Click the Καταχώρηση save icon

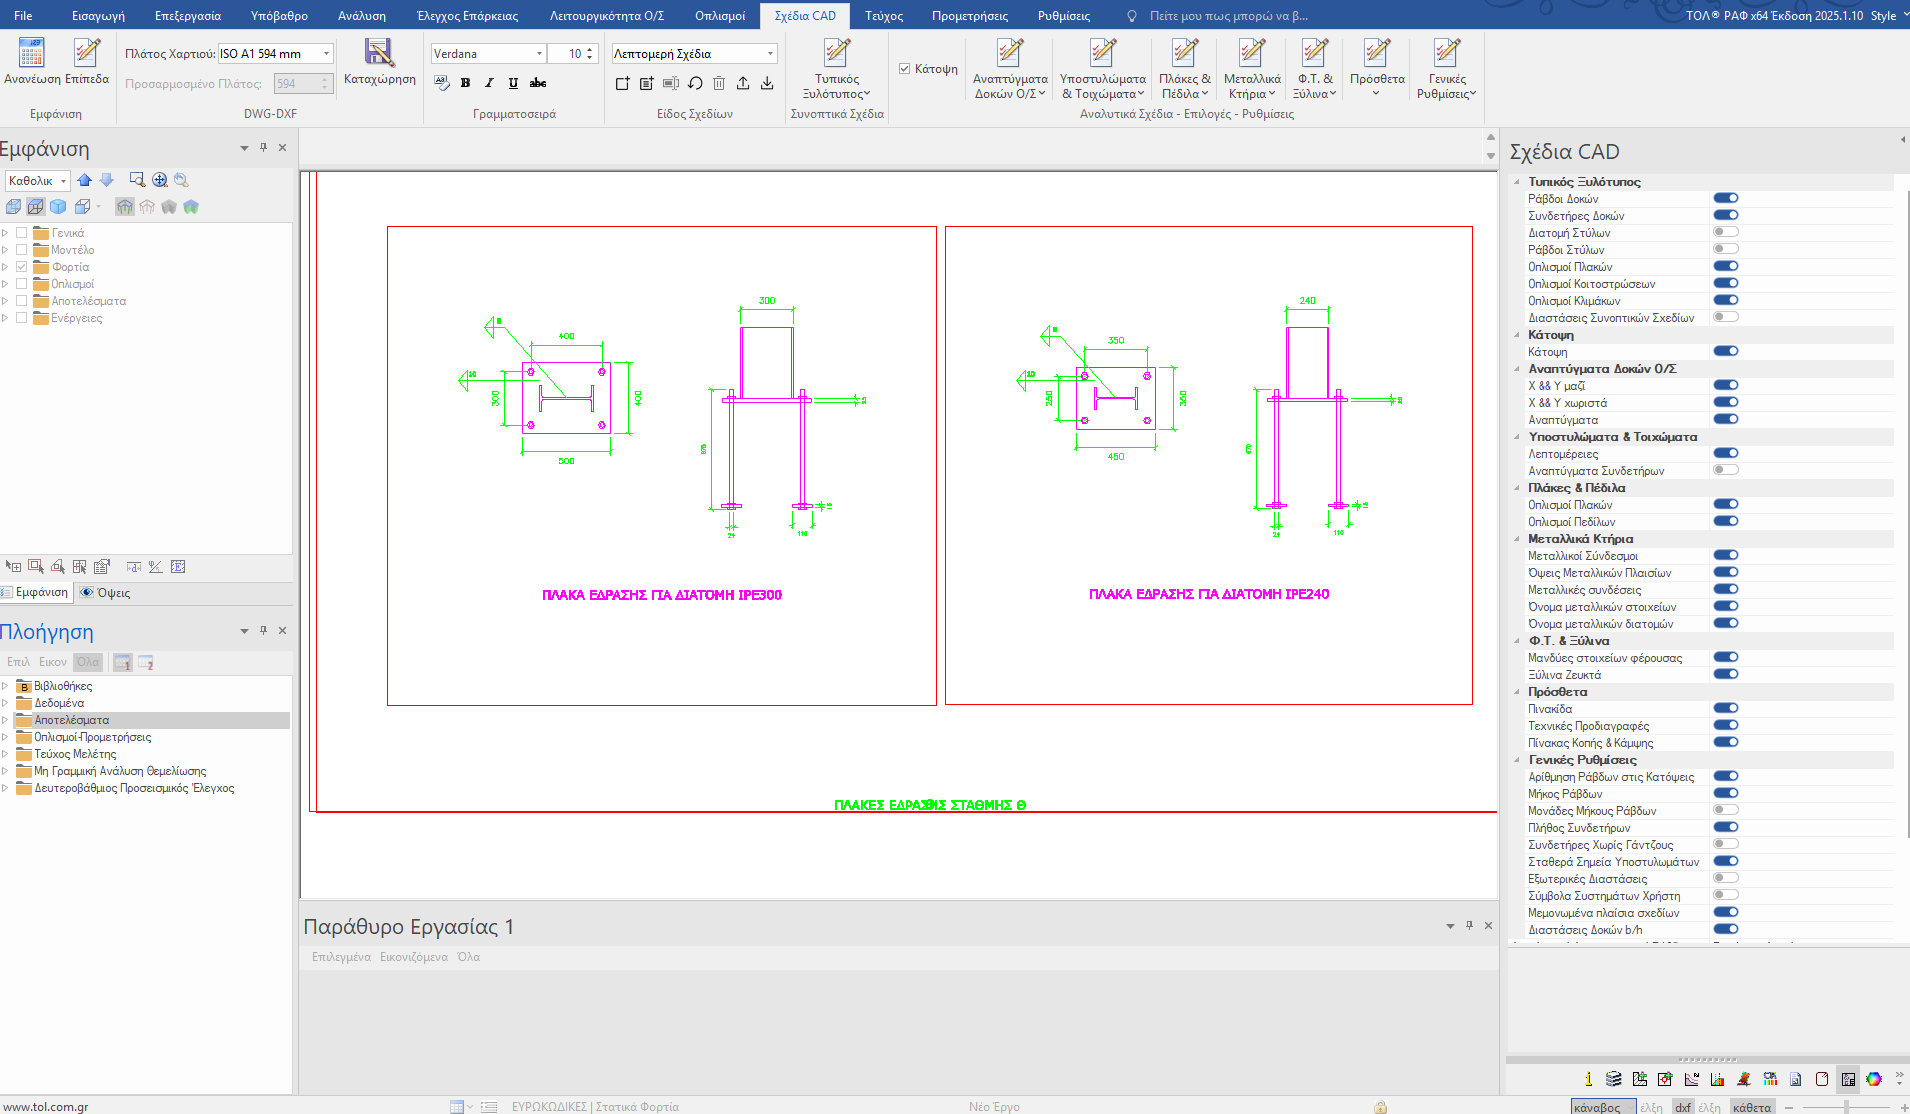coord(379,53)
